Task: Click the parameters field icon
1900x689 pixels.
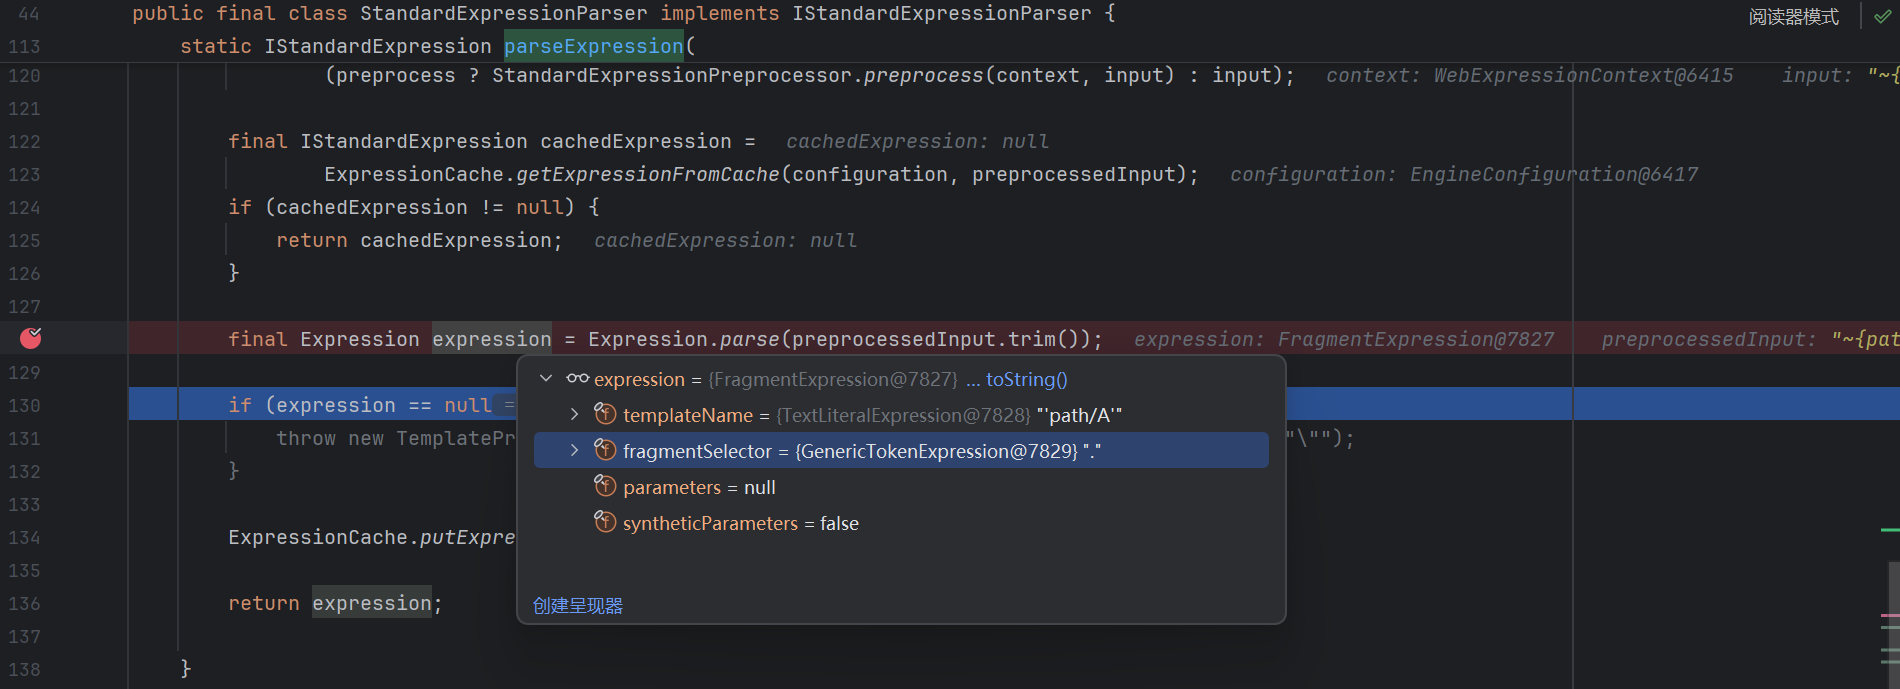Action: [605, 486]
